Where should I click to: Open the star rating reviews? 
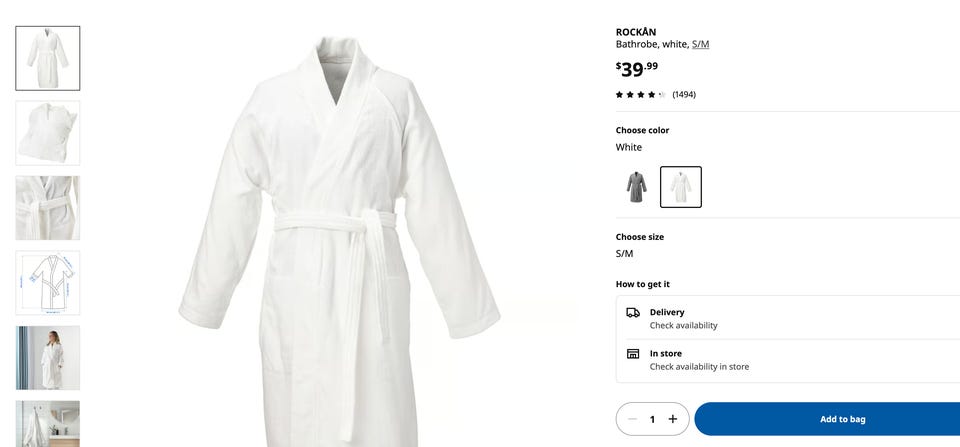(640, 94)
